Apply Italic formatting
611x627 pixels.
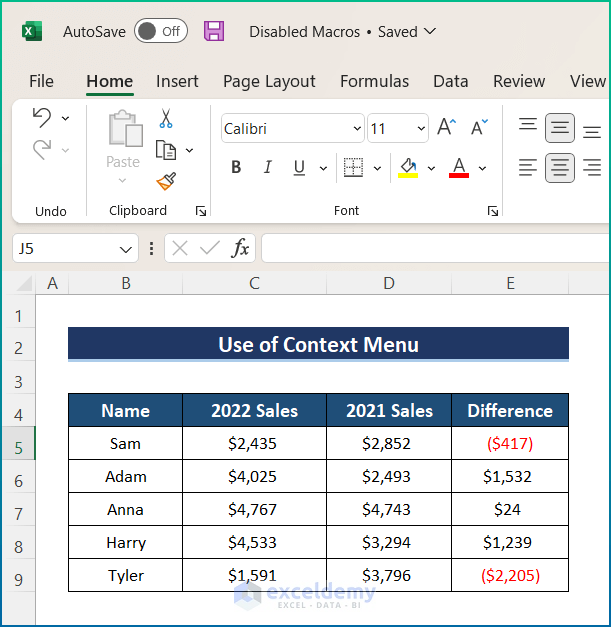tap(267, 168)
